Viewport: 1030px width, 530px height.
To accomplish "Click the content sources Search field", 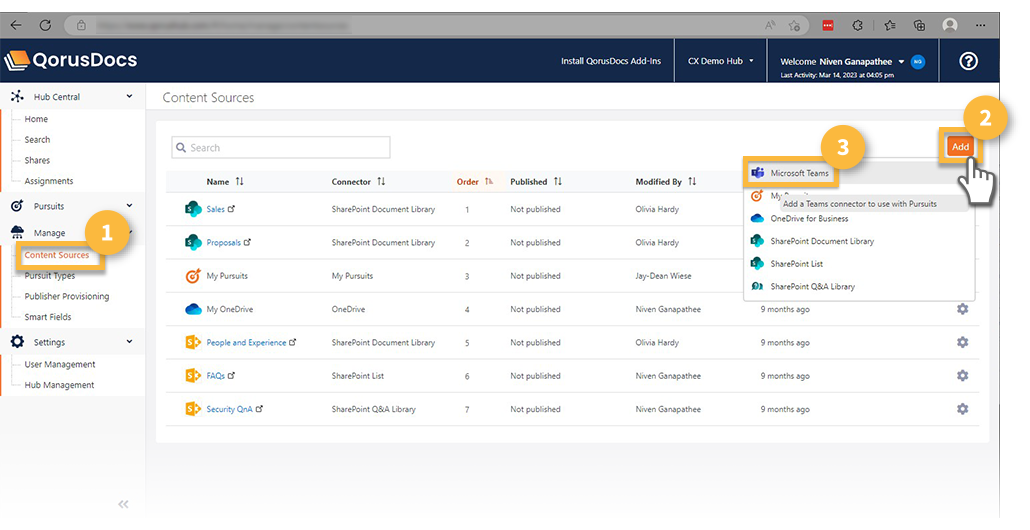I will 281,148.
